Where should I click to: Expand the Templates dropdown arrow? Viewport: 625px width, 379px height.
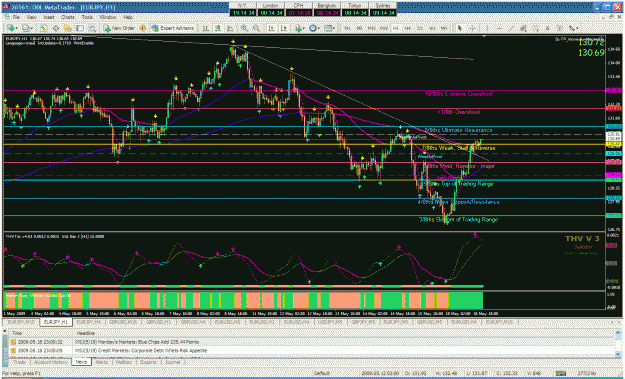334,28
